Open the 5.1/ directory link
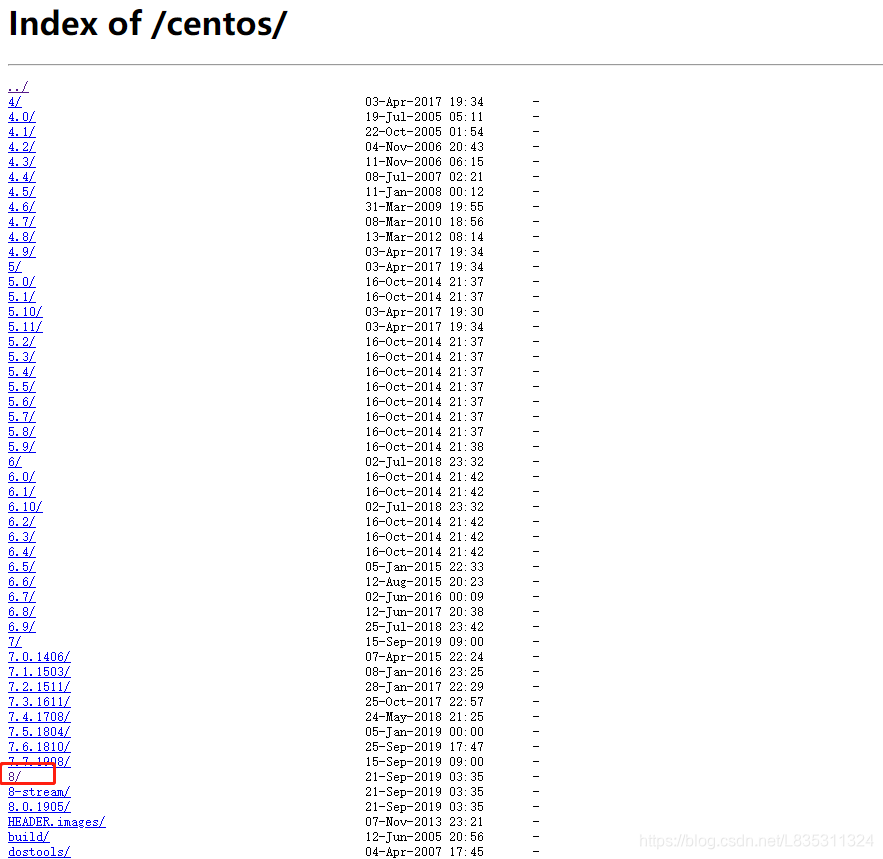The image size is (883, 859). pyautogui.click(x=21, y=297)
